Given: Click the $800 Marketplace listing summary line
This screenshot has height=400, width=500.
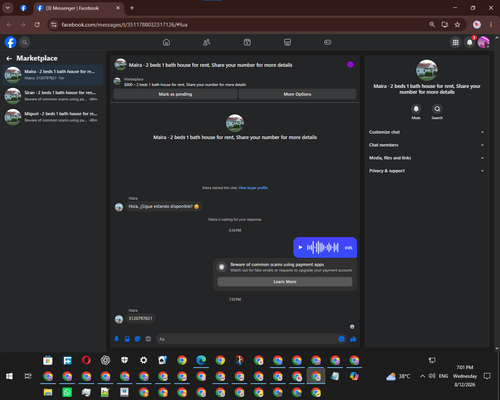Looking at the screenshot, I should pos(185,85).
